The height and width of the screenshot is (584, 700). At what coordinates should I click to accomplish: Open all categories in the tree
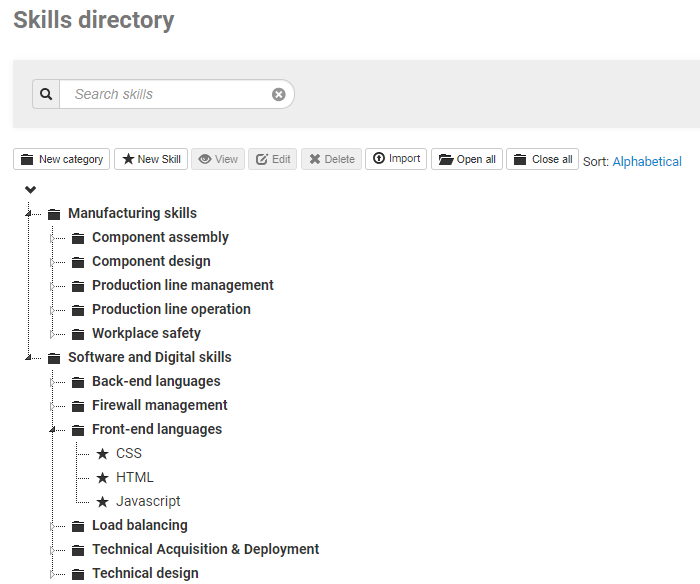(467, 159)
